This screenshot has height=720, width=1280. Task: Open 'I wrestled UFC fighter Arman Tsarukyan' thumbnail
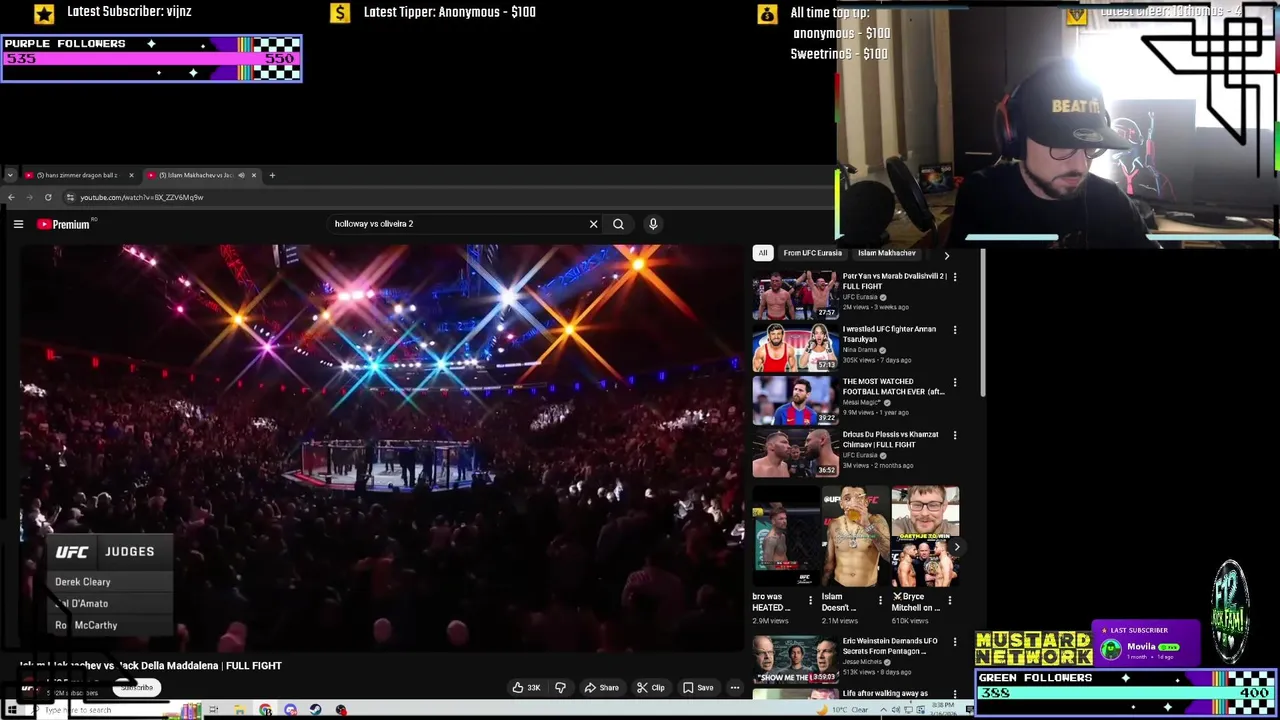(x=796, y=348)
